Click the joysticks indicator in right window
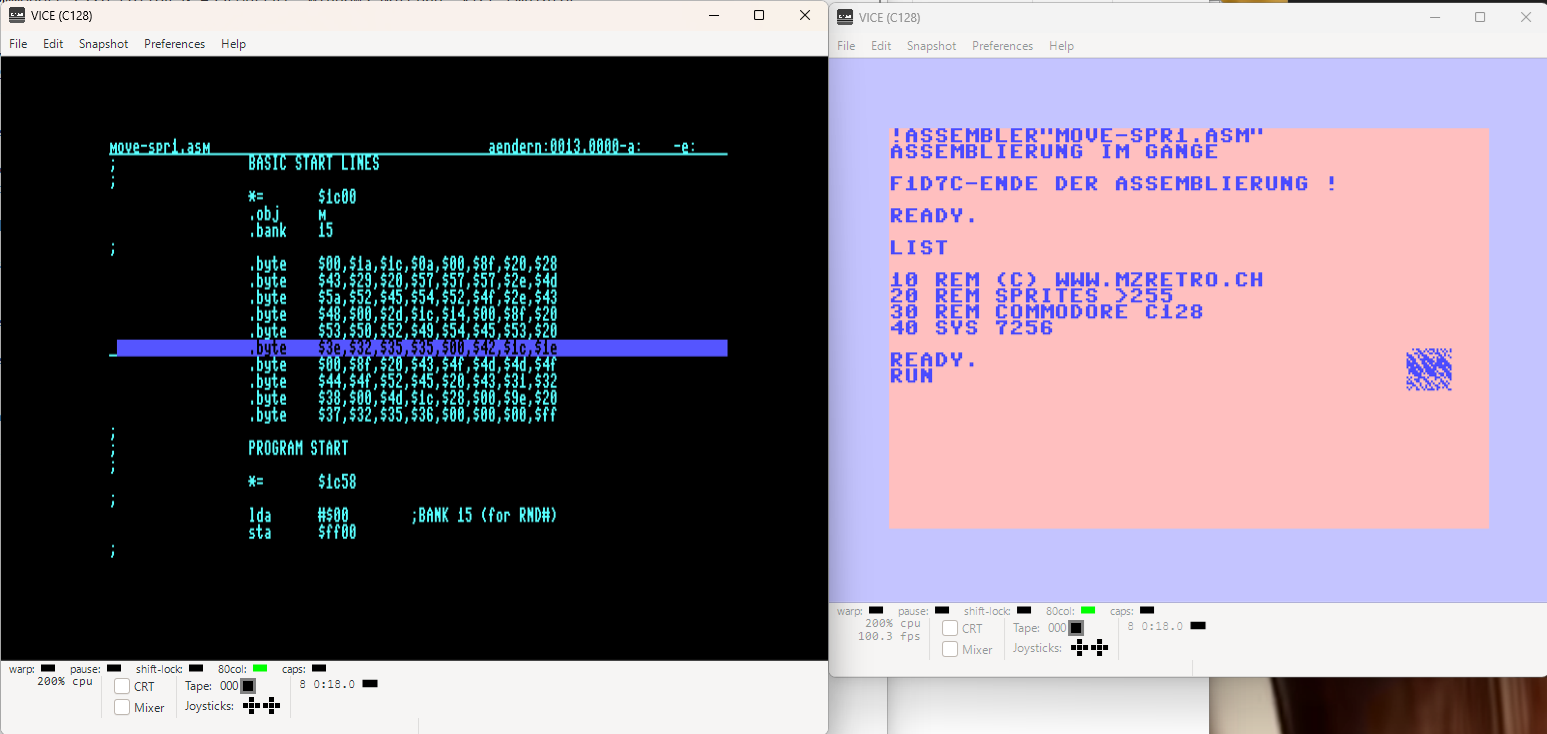This screenshot has height=734, width=1547. coord(1090,647)
